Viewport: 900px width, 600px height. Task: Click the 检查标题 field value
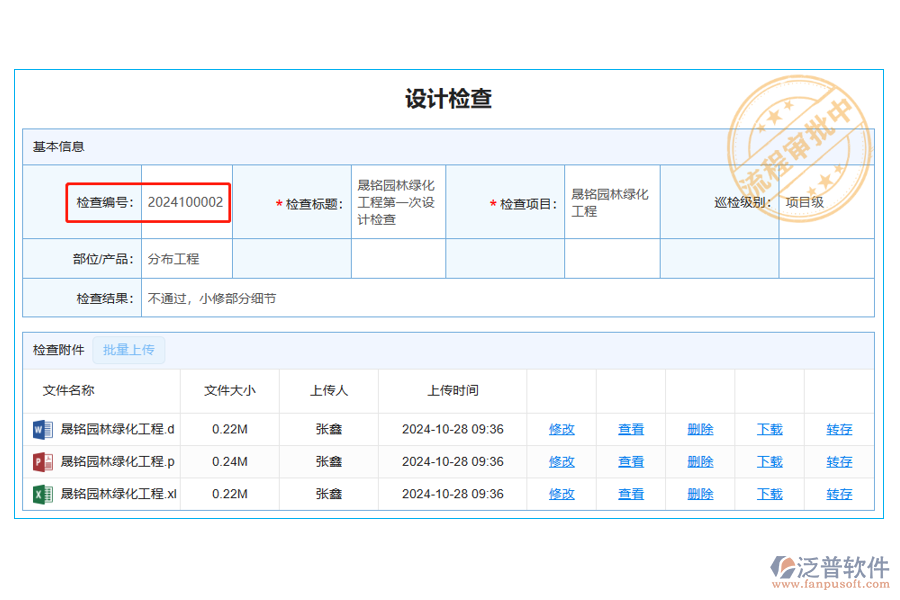coord(396,202)
